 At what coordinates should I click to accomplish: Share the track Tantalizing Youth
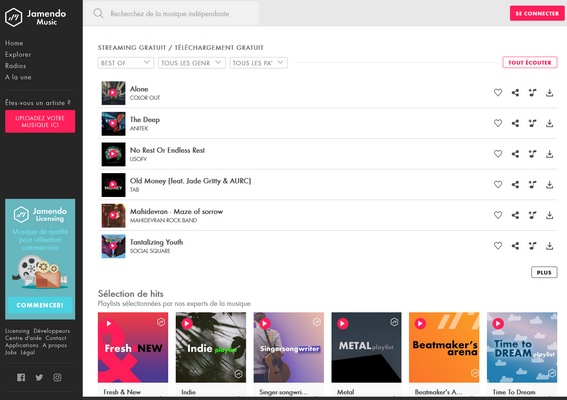515,246
